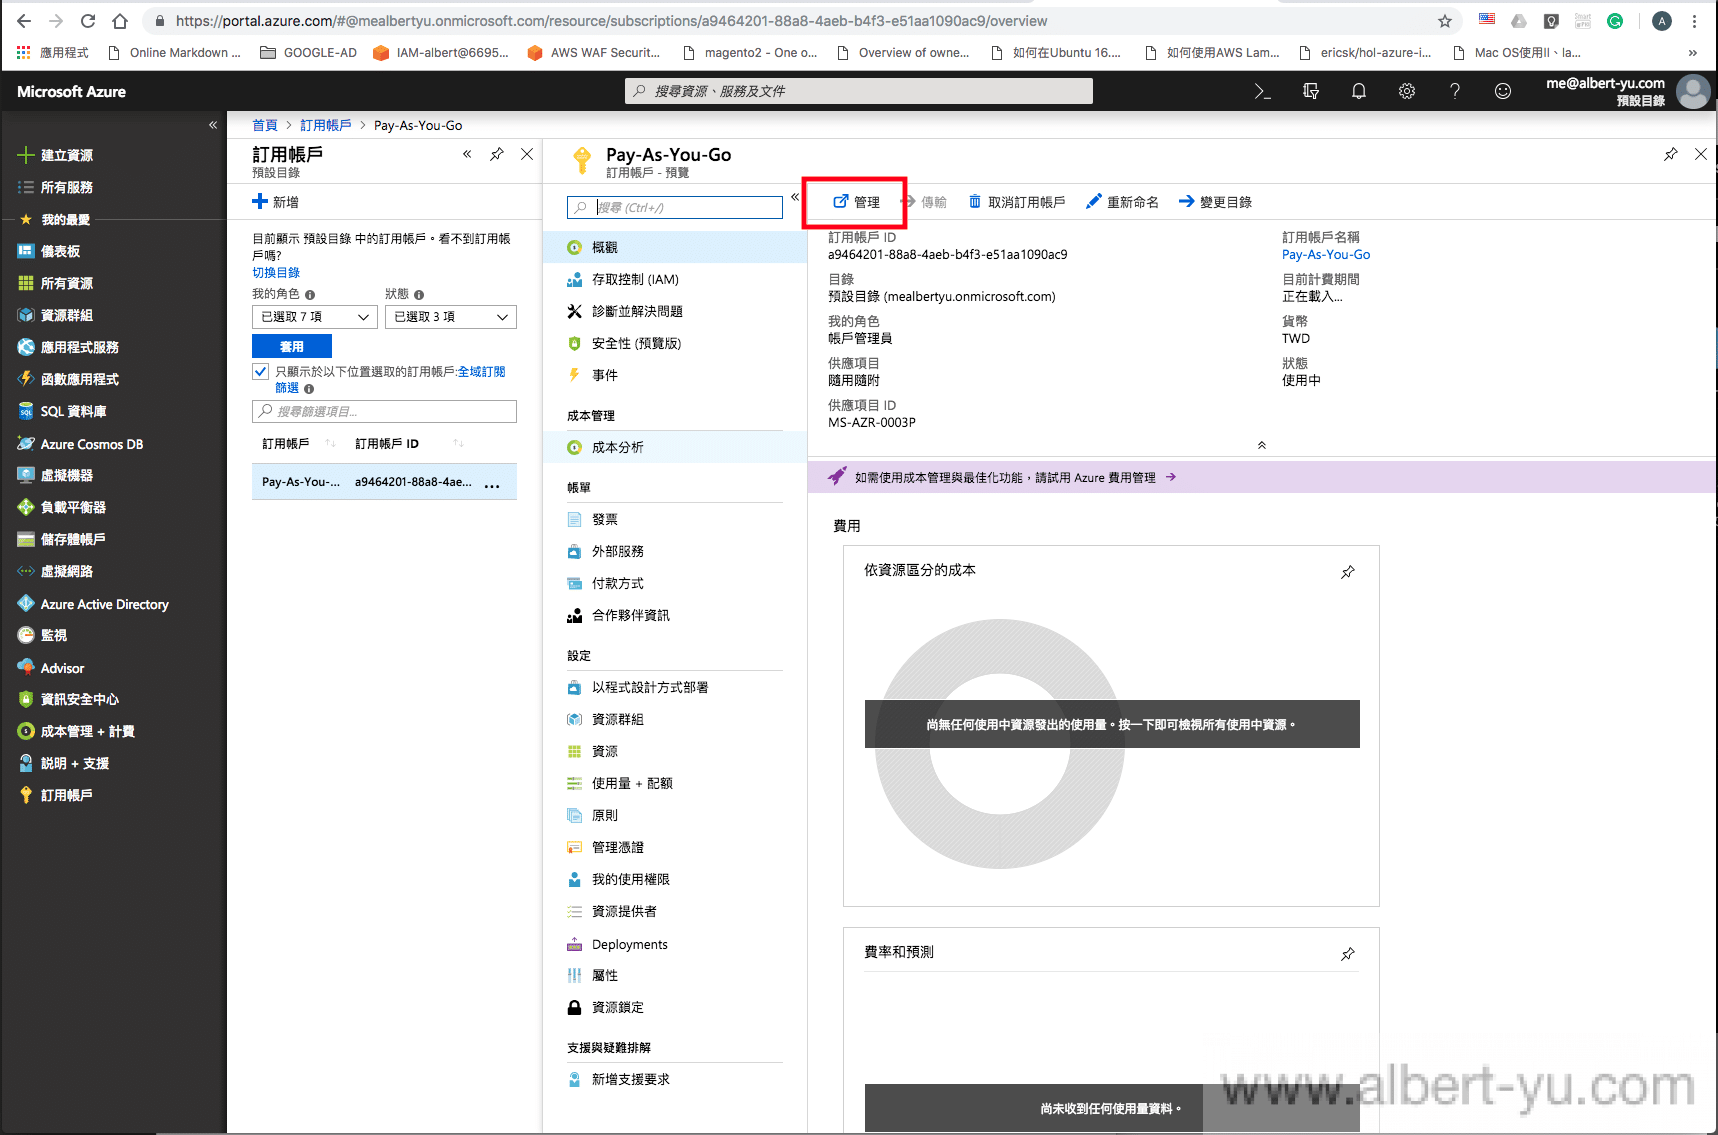This screenshot has height=1135, width=1718.
Task: Open directory and subscription filter icon
Action: (x=1311, y=91)
